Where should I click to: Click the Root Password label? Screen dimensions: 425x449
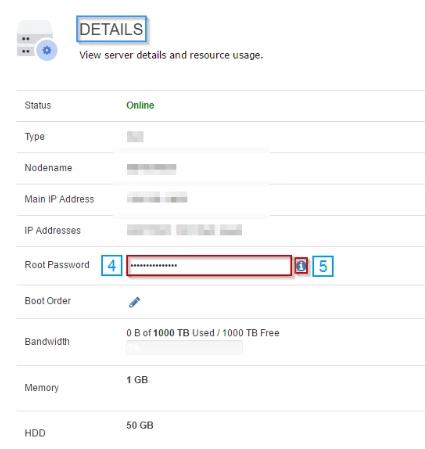(x=57, y=265)
